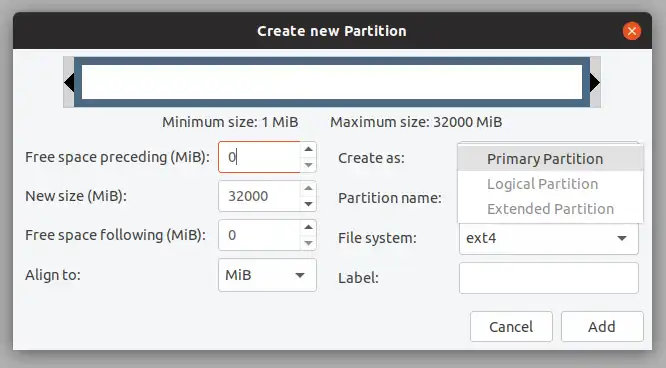Click the right partition resize arrow handle
Screen dimensions: 666x368
[595, 82]
